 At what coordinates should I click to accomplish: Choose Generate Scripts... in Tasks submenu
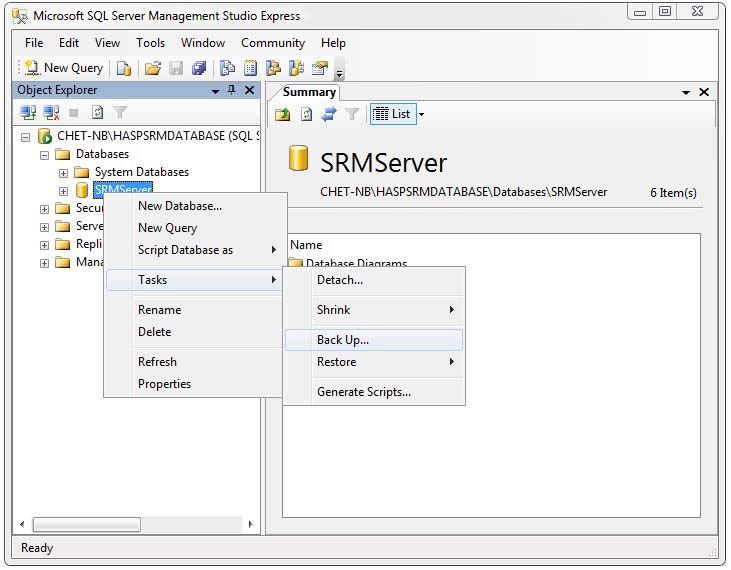coord(374,392)
